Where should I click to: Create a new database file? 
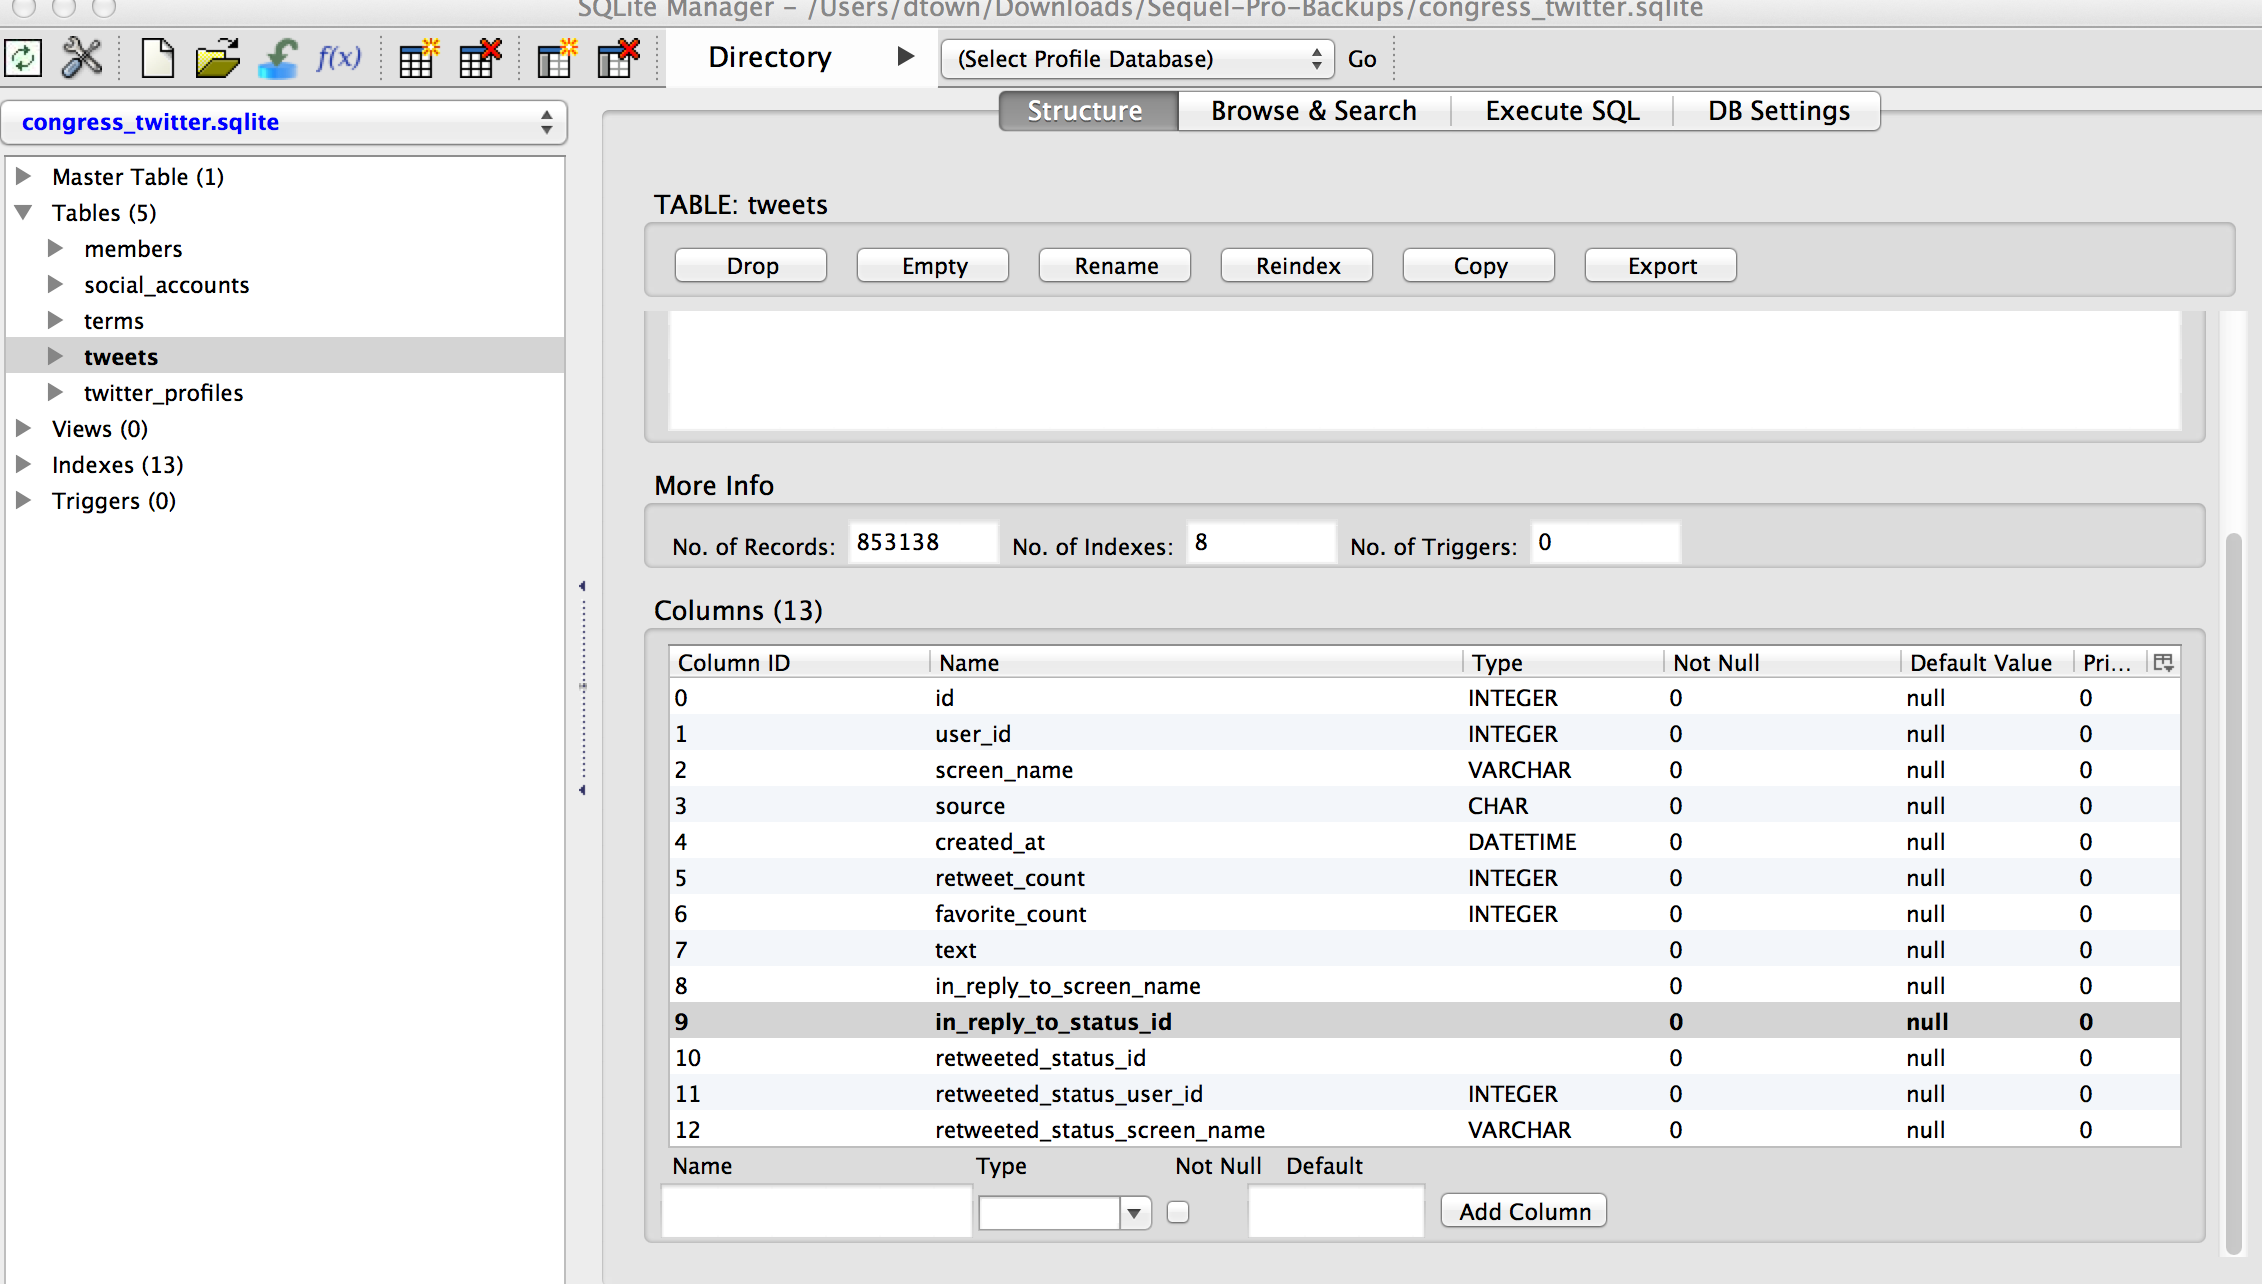[x=157, y=58]
